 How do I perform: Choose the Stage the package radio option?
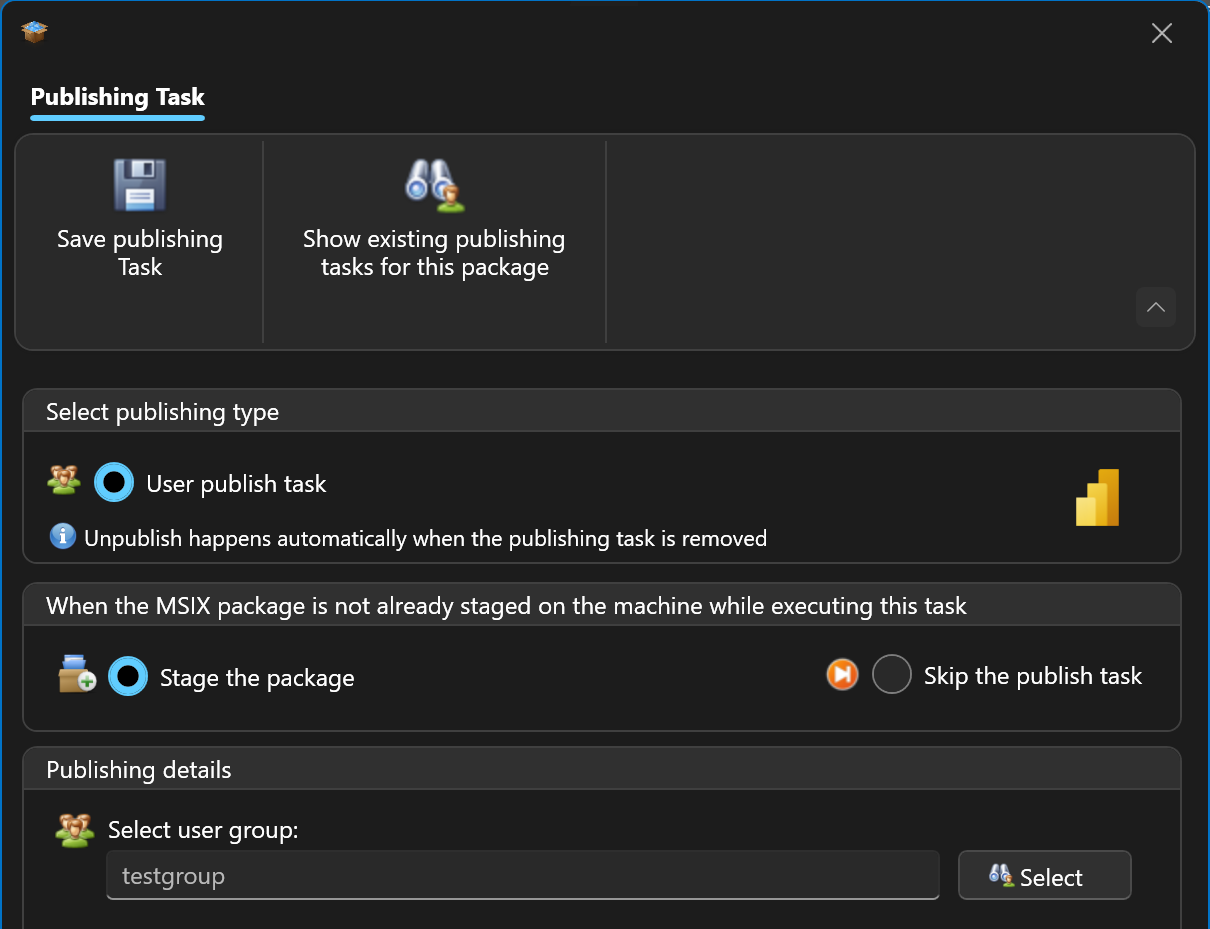click(128, 677)
